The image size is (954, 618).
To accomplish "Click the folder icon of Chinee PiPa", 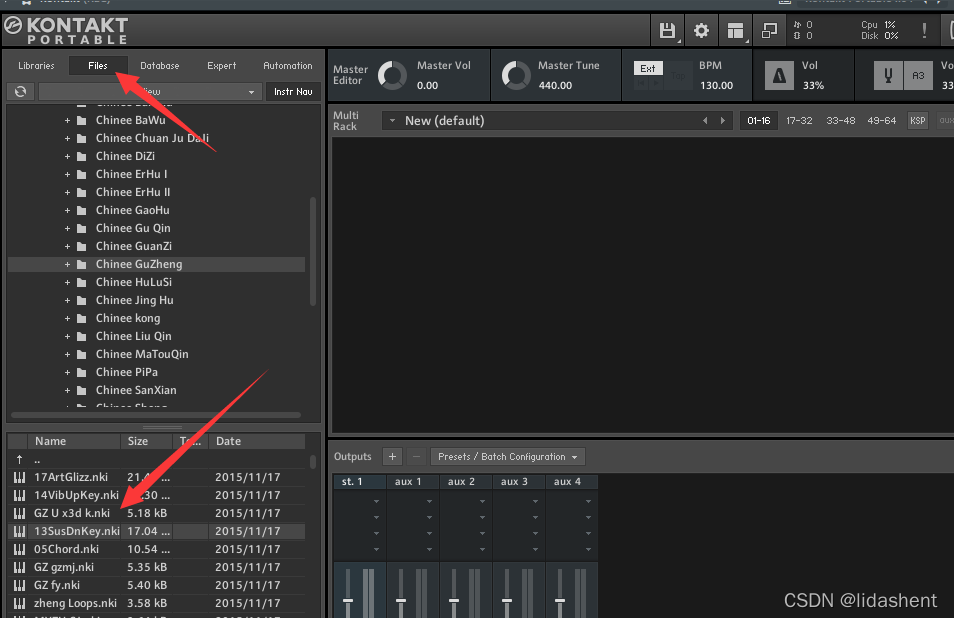I will 82,372.
